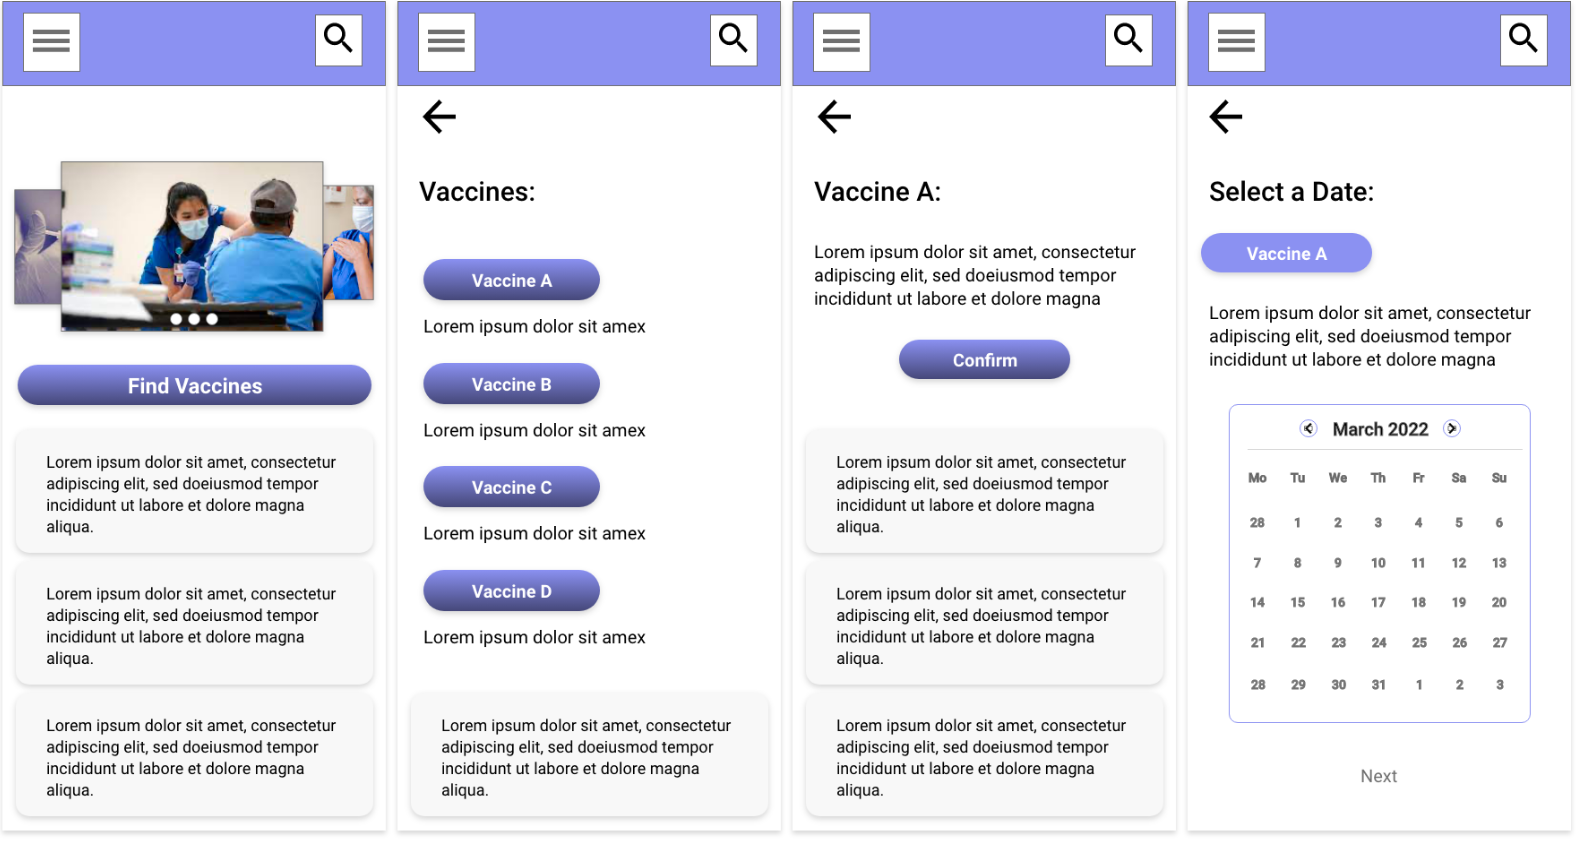Open search on Select a Date screen
Viewport: 1576px width, 844px height.
pos(1523,40)
